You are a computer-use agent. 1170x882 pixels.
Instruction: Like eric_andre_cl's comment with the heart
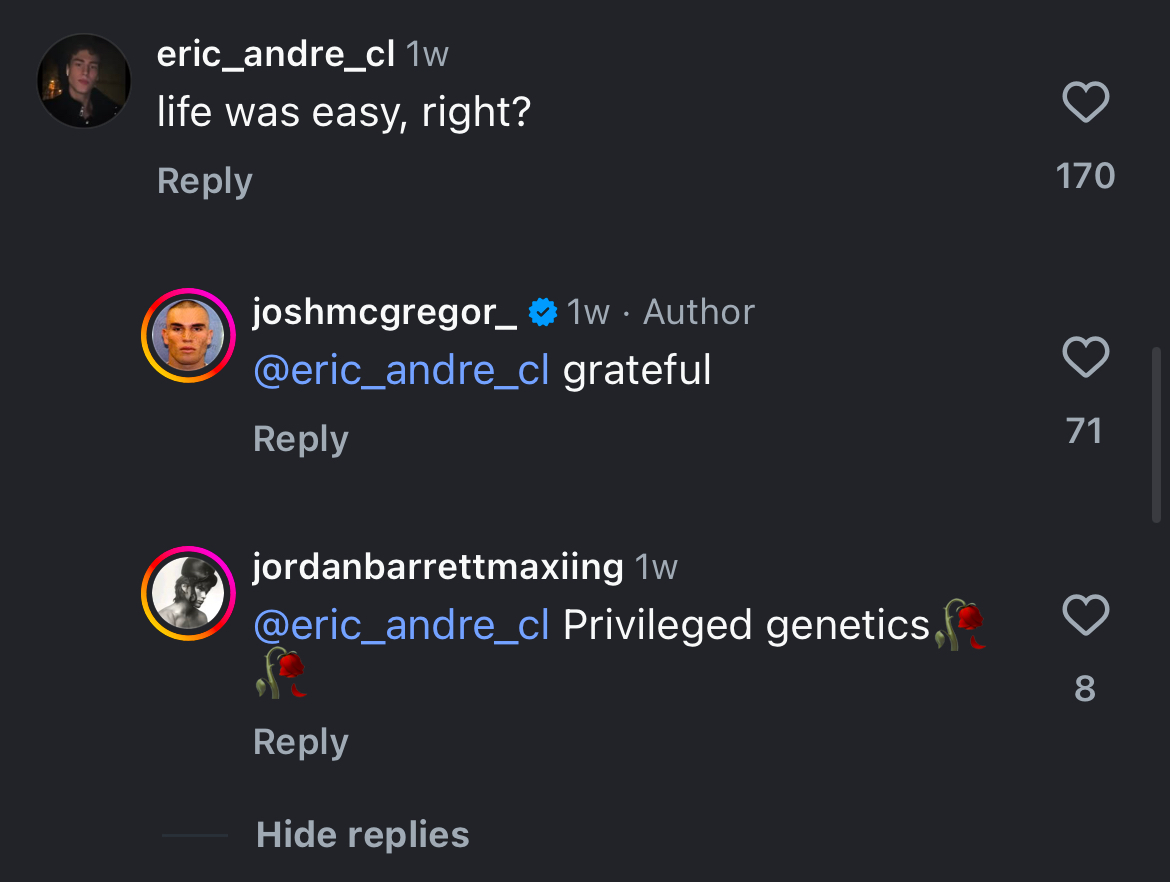(x=1085, y=103)
